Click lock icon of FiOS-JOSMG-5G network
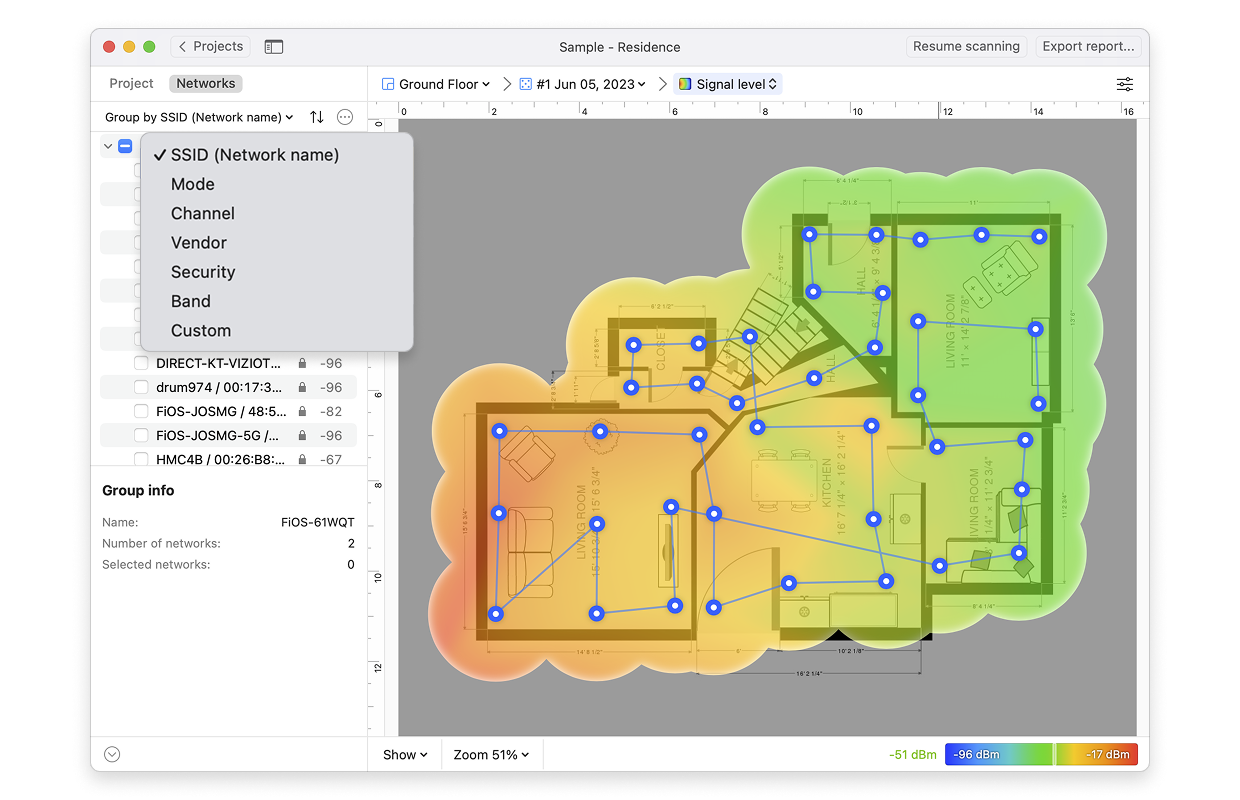Viewport: 1240px width, 800px height. point(302,435)
